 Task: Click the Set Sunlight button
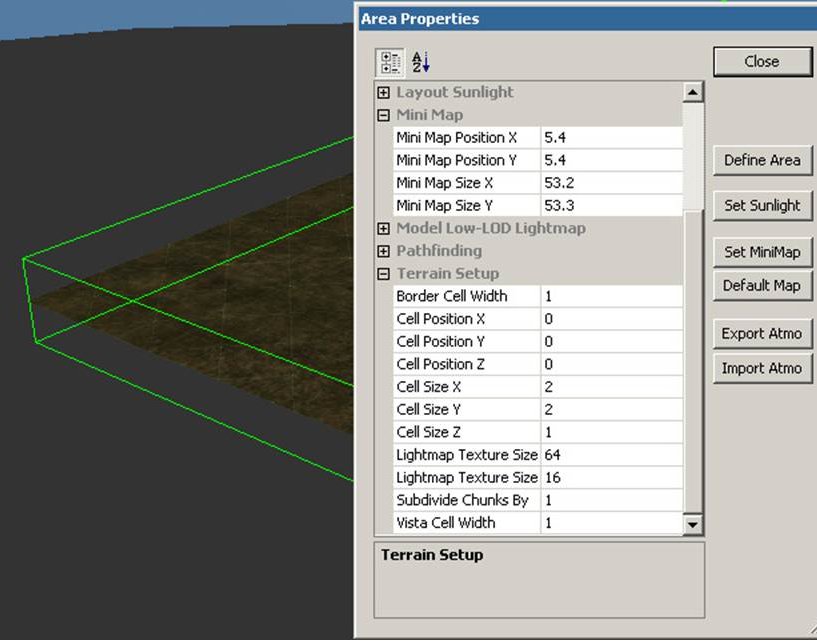tap(762, 205)
